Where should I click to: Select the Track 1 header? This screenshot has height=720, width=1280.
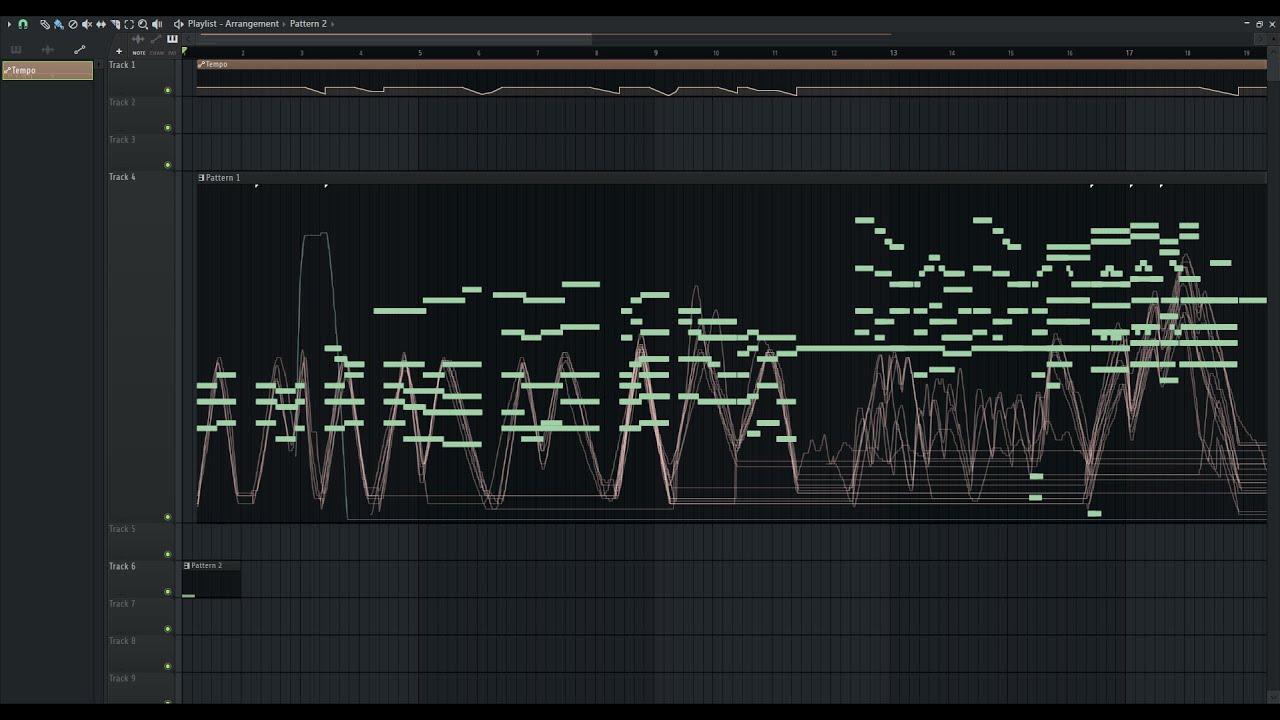click(x=140, y=77)
